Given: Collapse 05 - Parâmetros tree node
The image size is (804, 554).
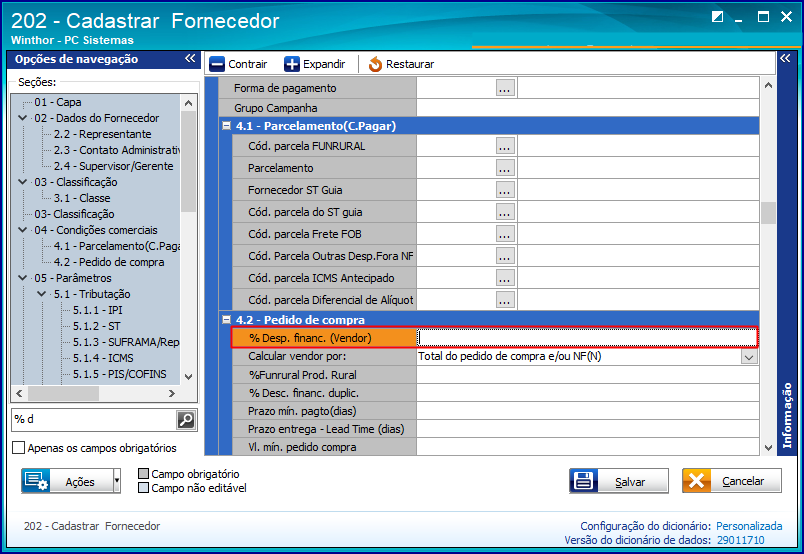Looking at the screenshot, I should [23, 278].
